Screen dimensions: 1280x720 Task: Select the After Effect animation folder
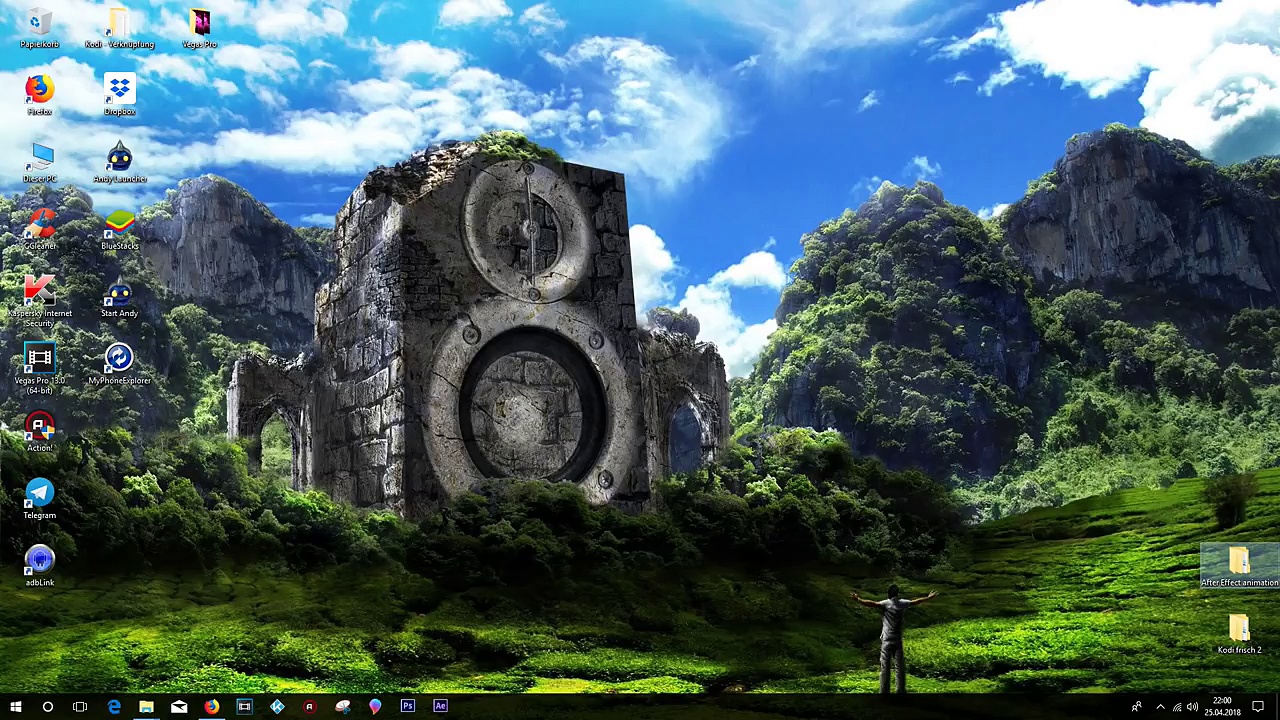1239,567
